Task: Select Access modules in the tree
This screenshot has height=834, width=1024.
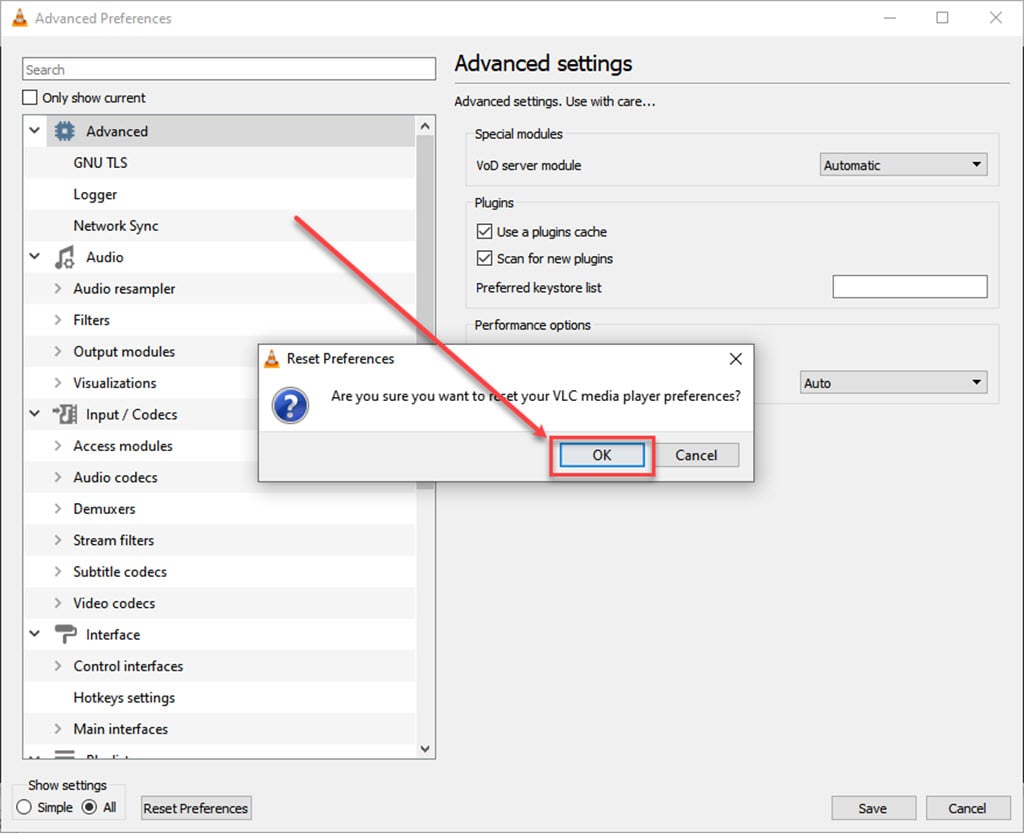Action: coord(123,446)
